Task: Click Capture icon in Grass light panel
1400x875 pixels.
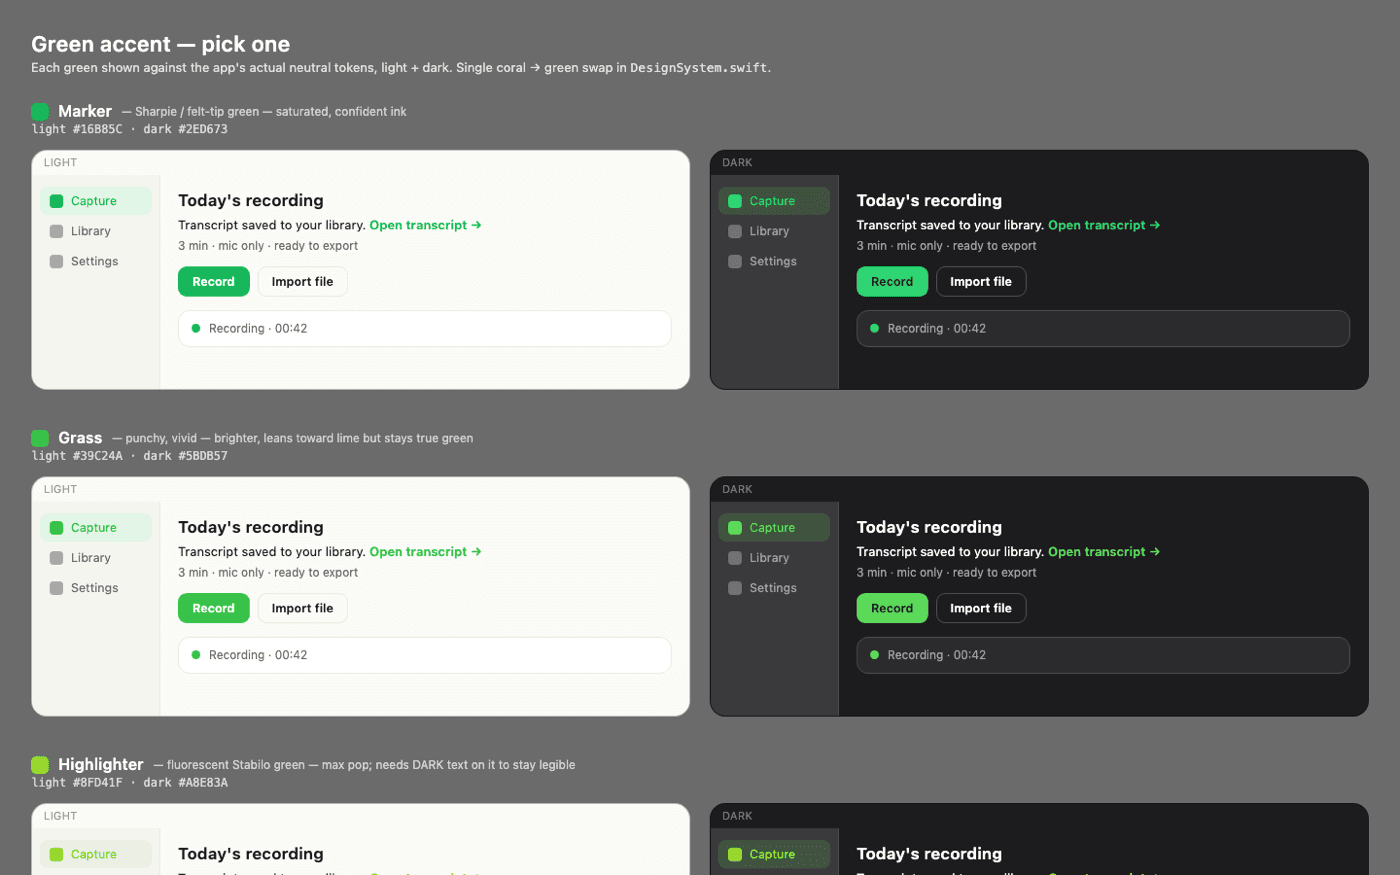Action: coord(56,528)
